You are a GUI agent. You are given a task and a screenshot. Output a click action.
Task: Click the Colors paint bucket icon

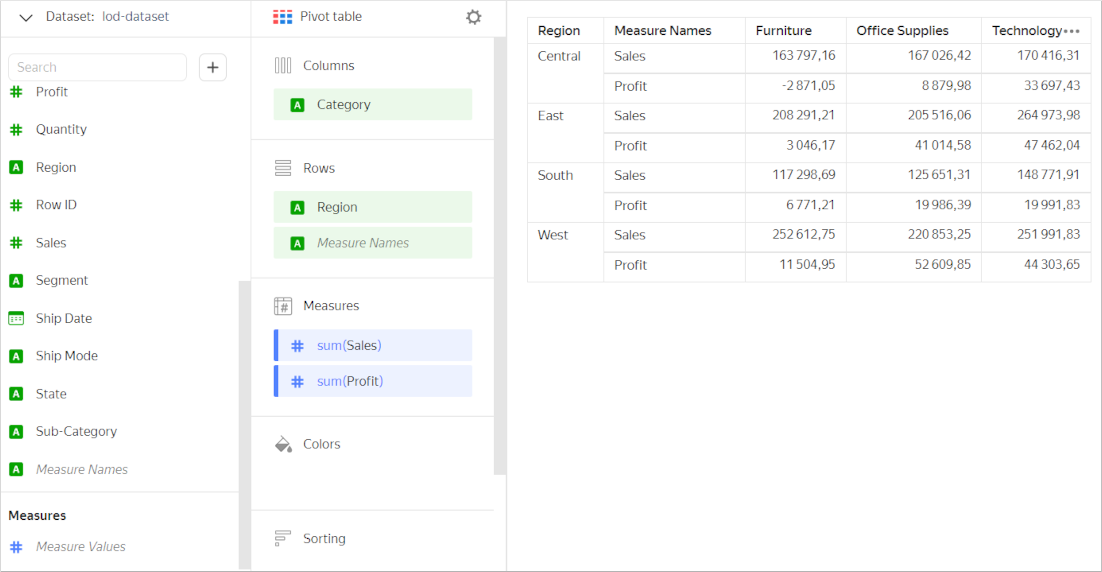(x=283, y=444)
